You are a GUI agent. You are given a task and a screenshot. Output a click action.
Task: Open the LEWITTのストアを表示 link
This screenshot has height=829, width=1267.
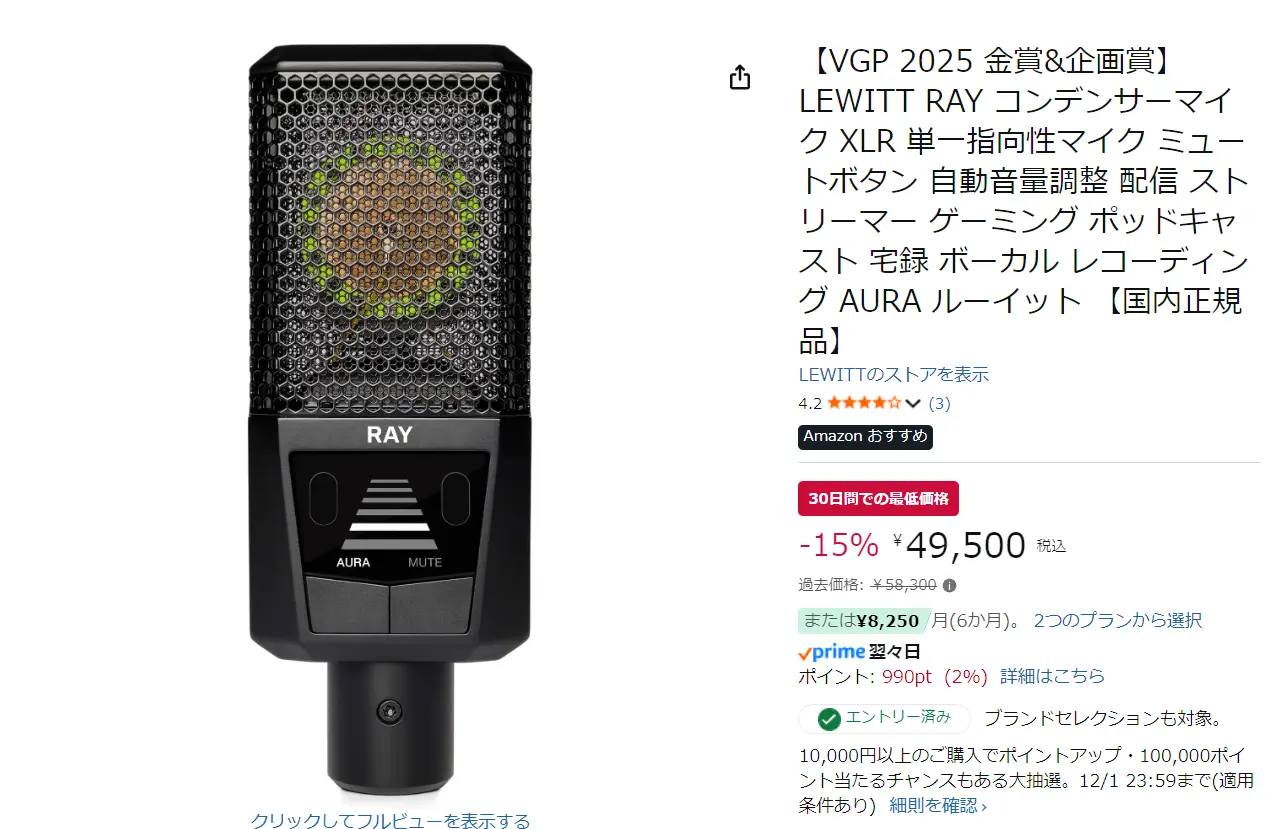coord(894,375)
